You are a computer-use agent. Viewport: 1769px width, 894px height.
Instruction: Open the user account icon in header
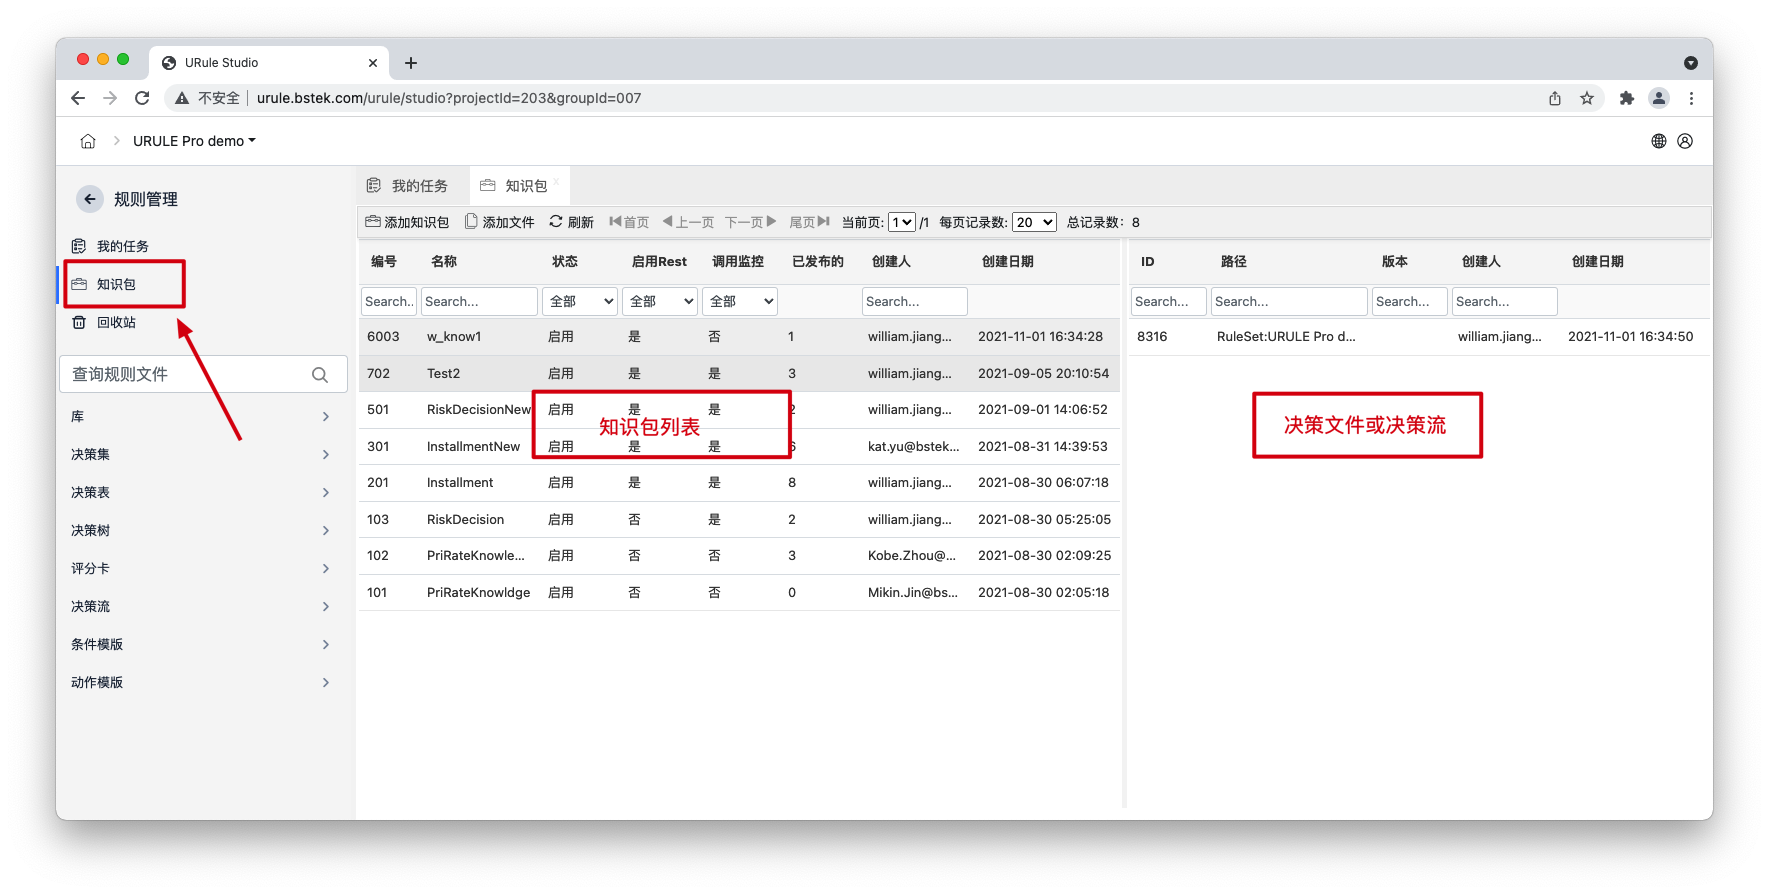[x=1685, y=141]
